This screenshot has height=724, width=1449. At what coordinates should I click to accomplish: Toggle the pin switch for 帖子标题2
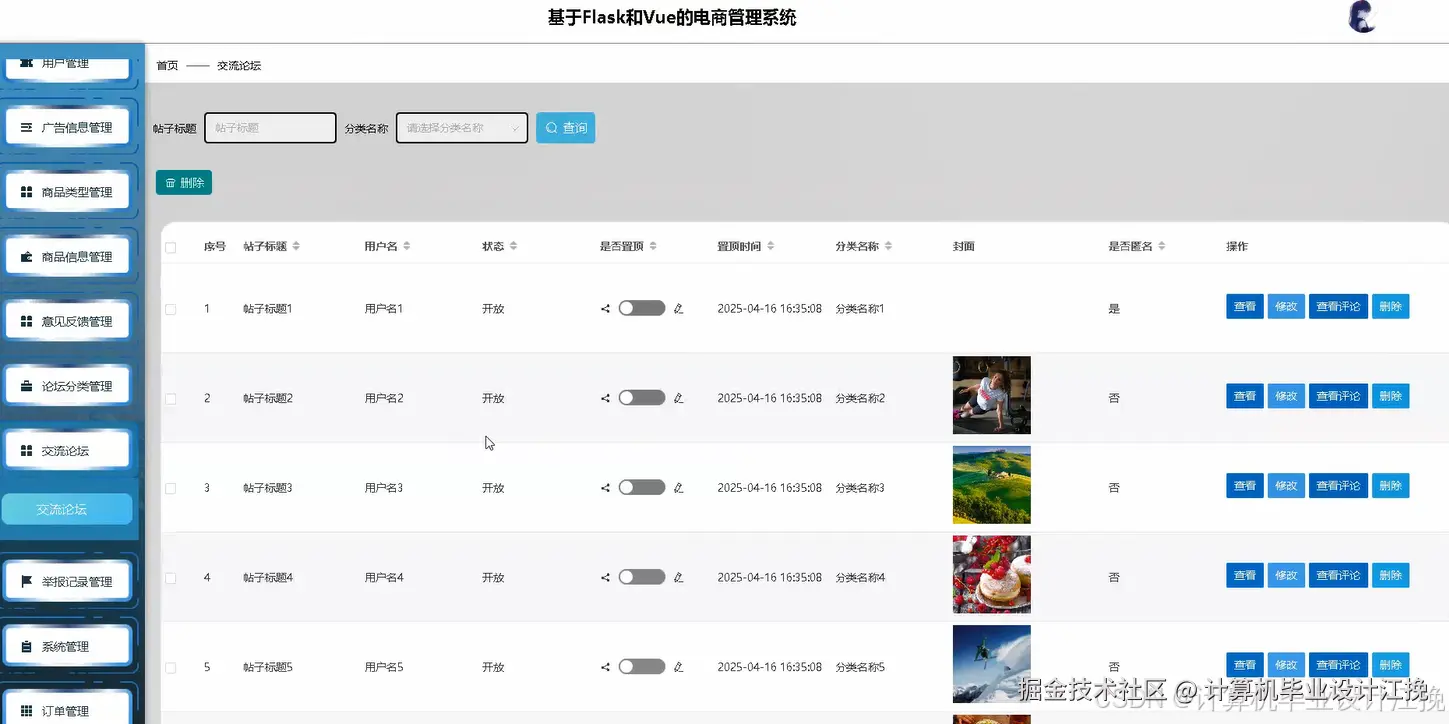(x=641, y=398)
